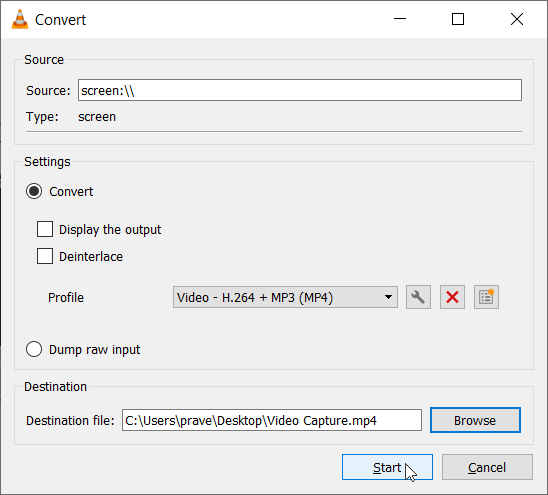
Task: Click into the Source input field
Action: (300, 90)
